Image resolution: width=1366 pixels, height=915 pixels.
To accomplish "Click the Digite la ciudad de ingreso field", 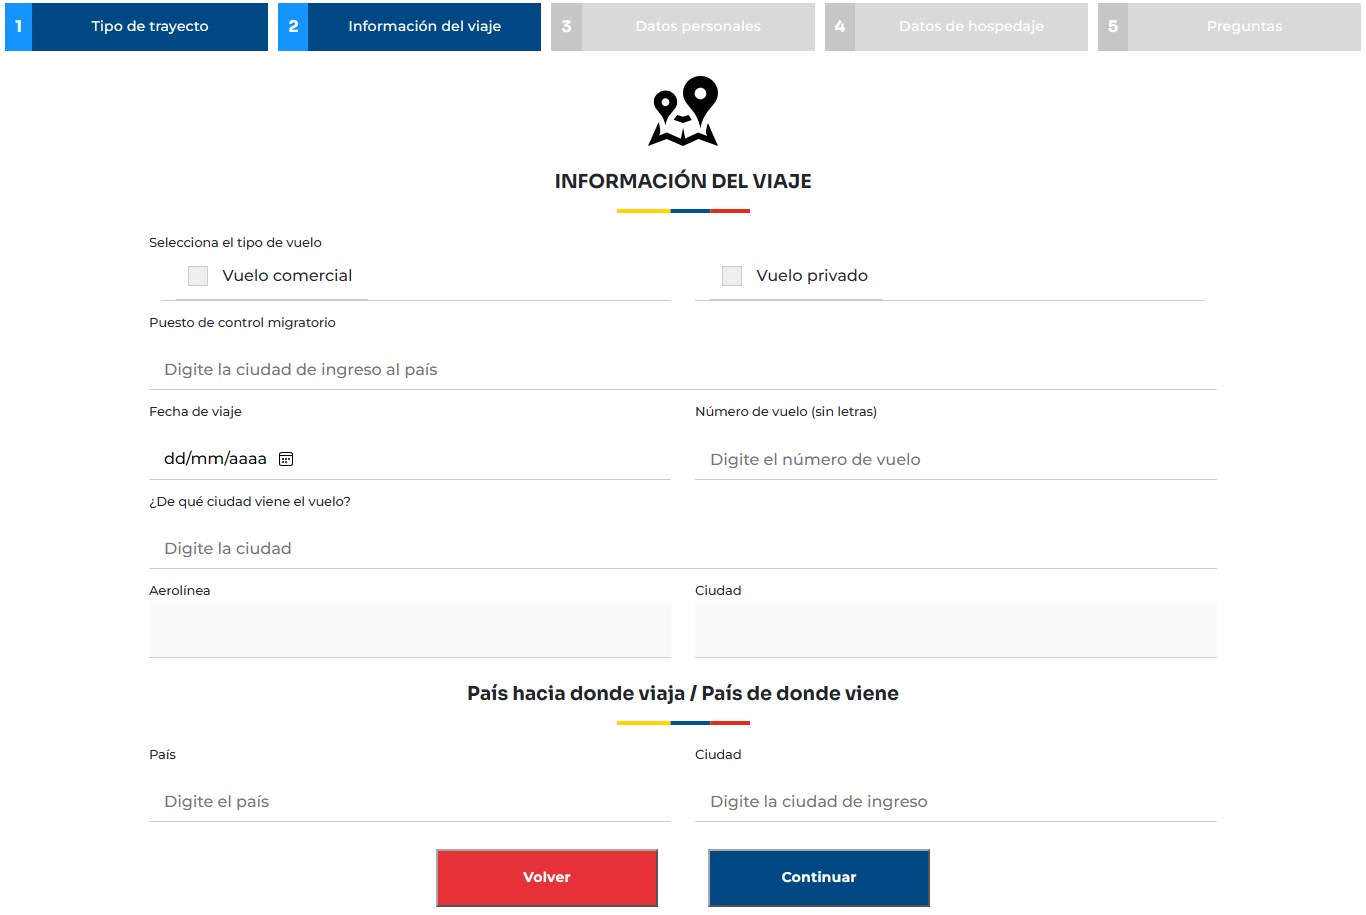I will coord(956,802).
